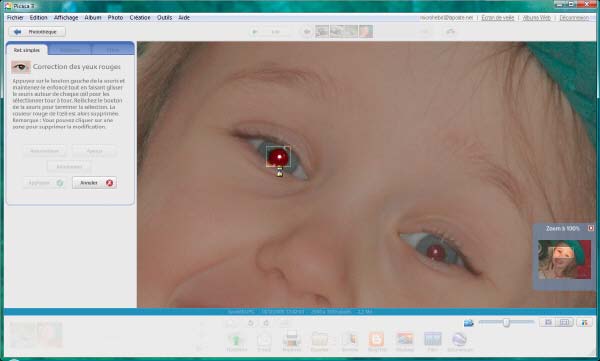
Task: Click the zoom picture icon beside slider
Action: click(469, 323)
